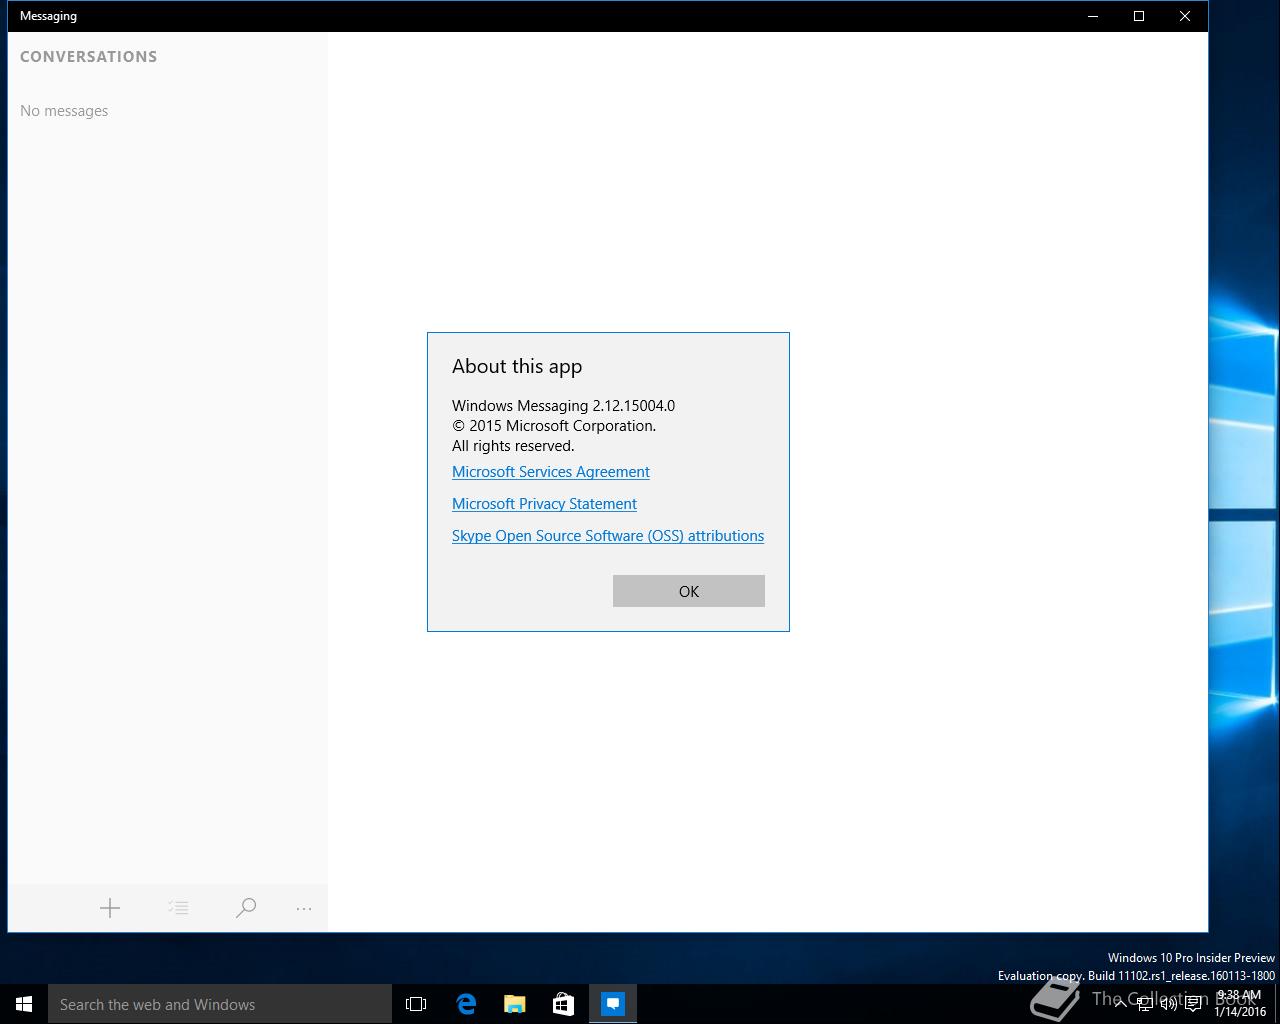Maximize the Messaging window
This screenshot has height=1024, width=1280.
pos(1139,16)
